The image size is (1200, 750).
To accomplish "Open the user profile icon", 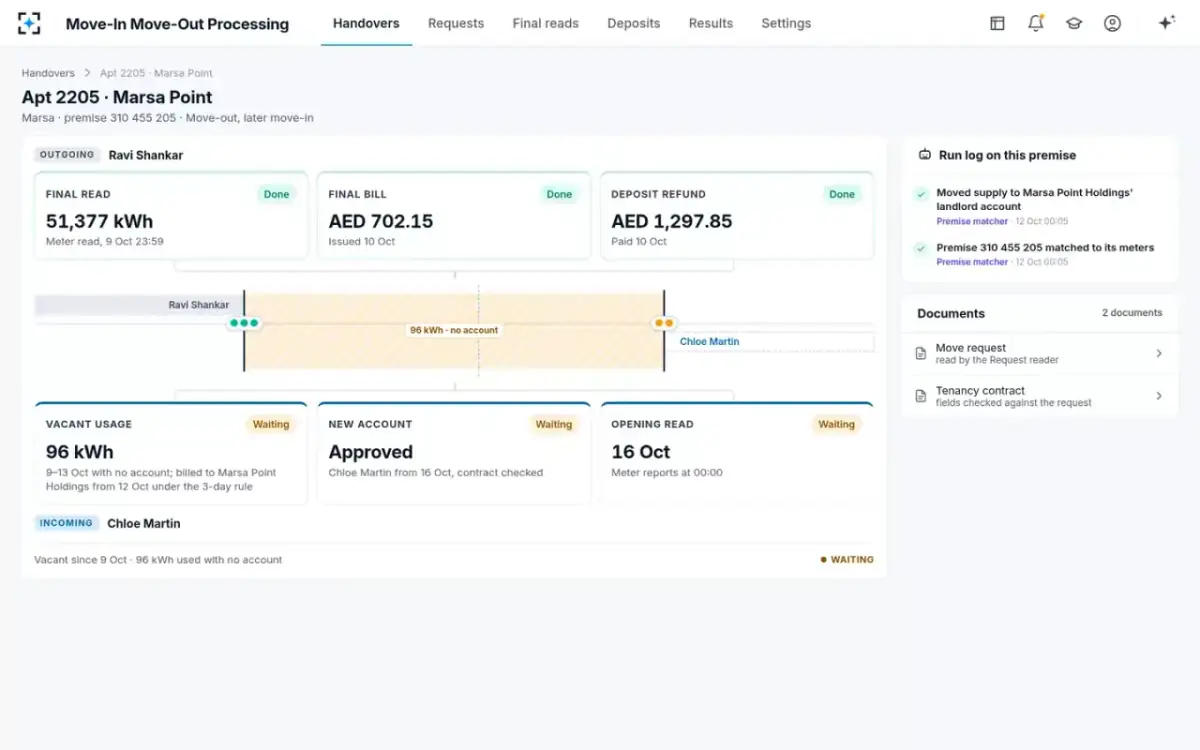I will 1112,23.
